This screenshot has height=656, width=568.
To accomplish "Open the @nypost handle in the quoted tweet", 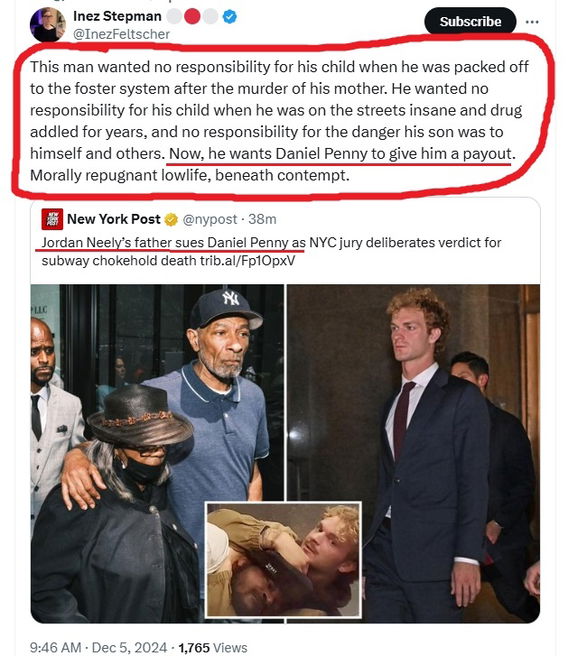I will (210, 219).
